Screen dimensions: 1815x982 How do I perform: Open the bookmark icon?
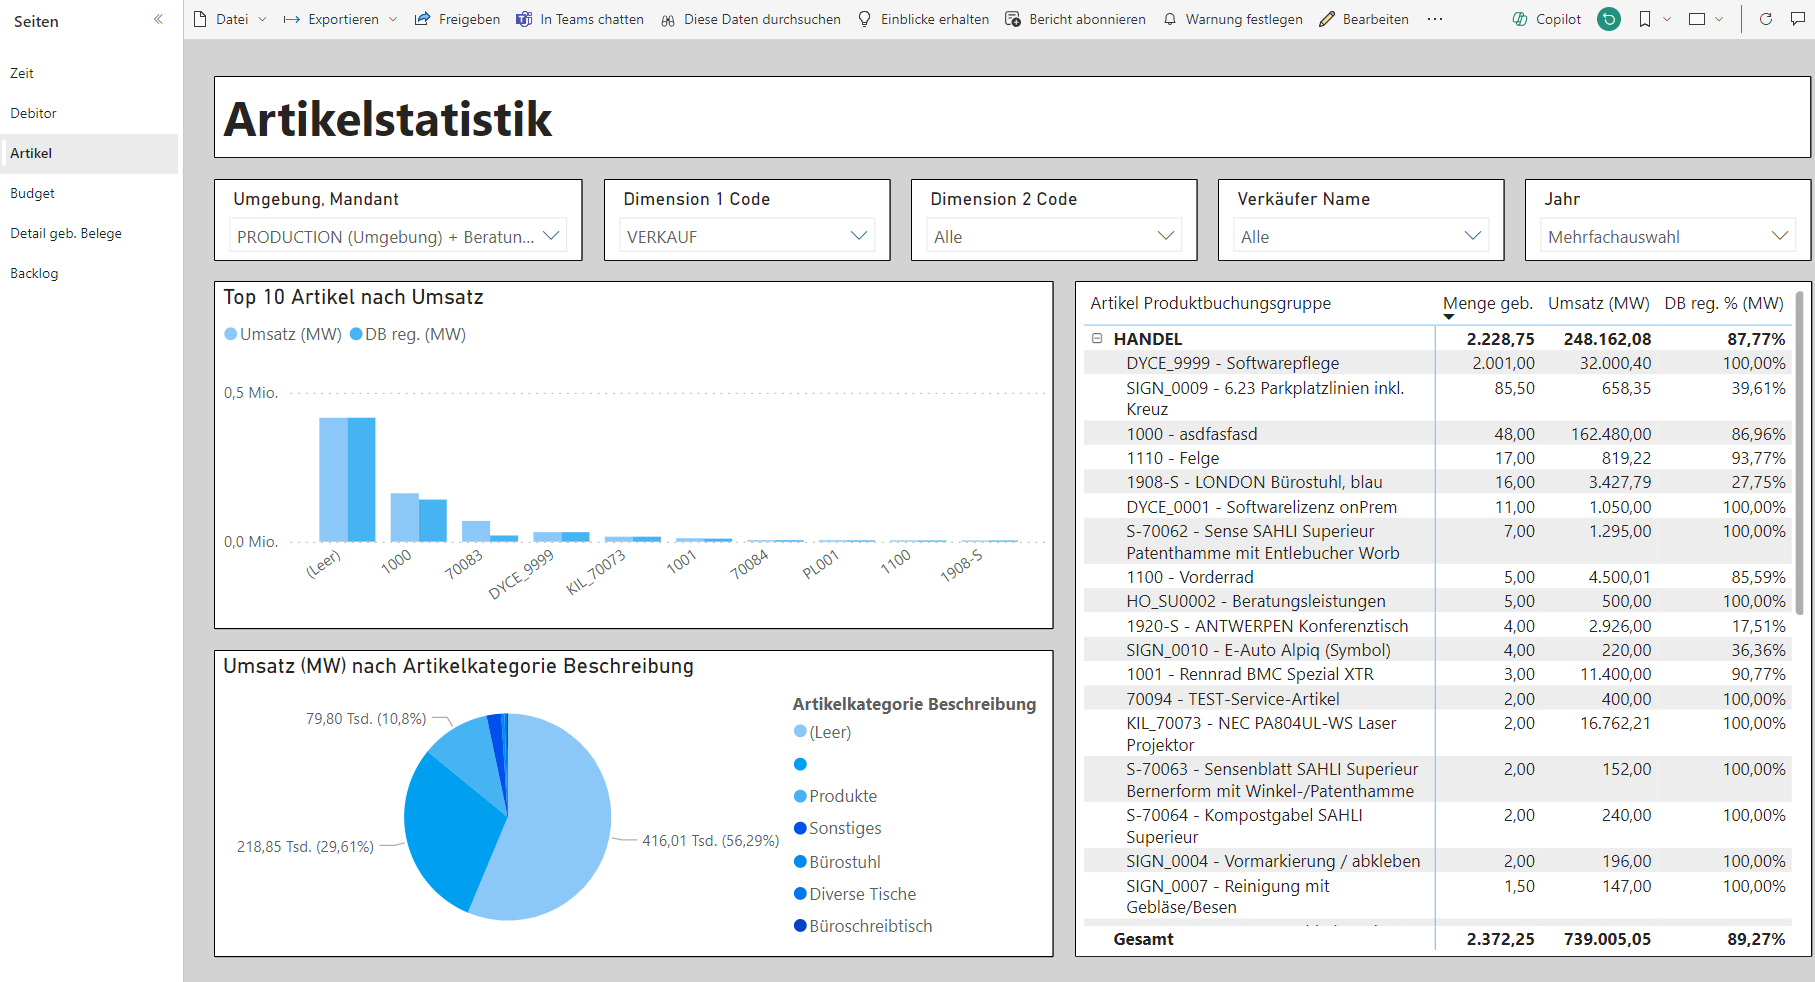click(x=1645, y=19)
